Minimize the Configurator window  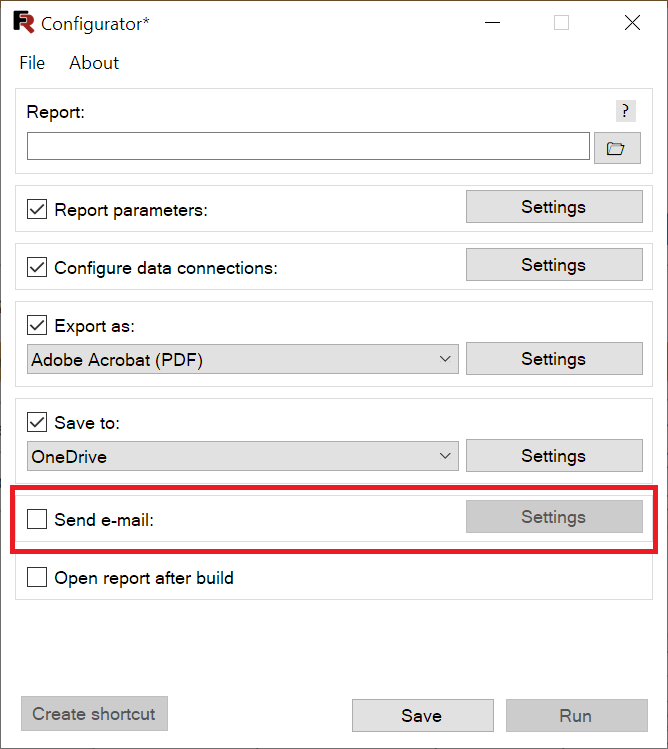492,22
